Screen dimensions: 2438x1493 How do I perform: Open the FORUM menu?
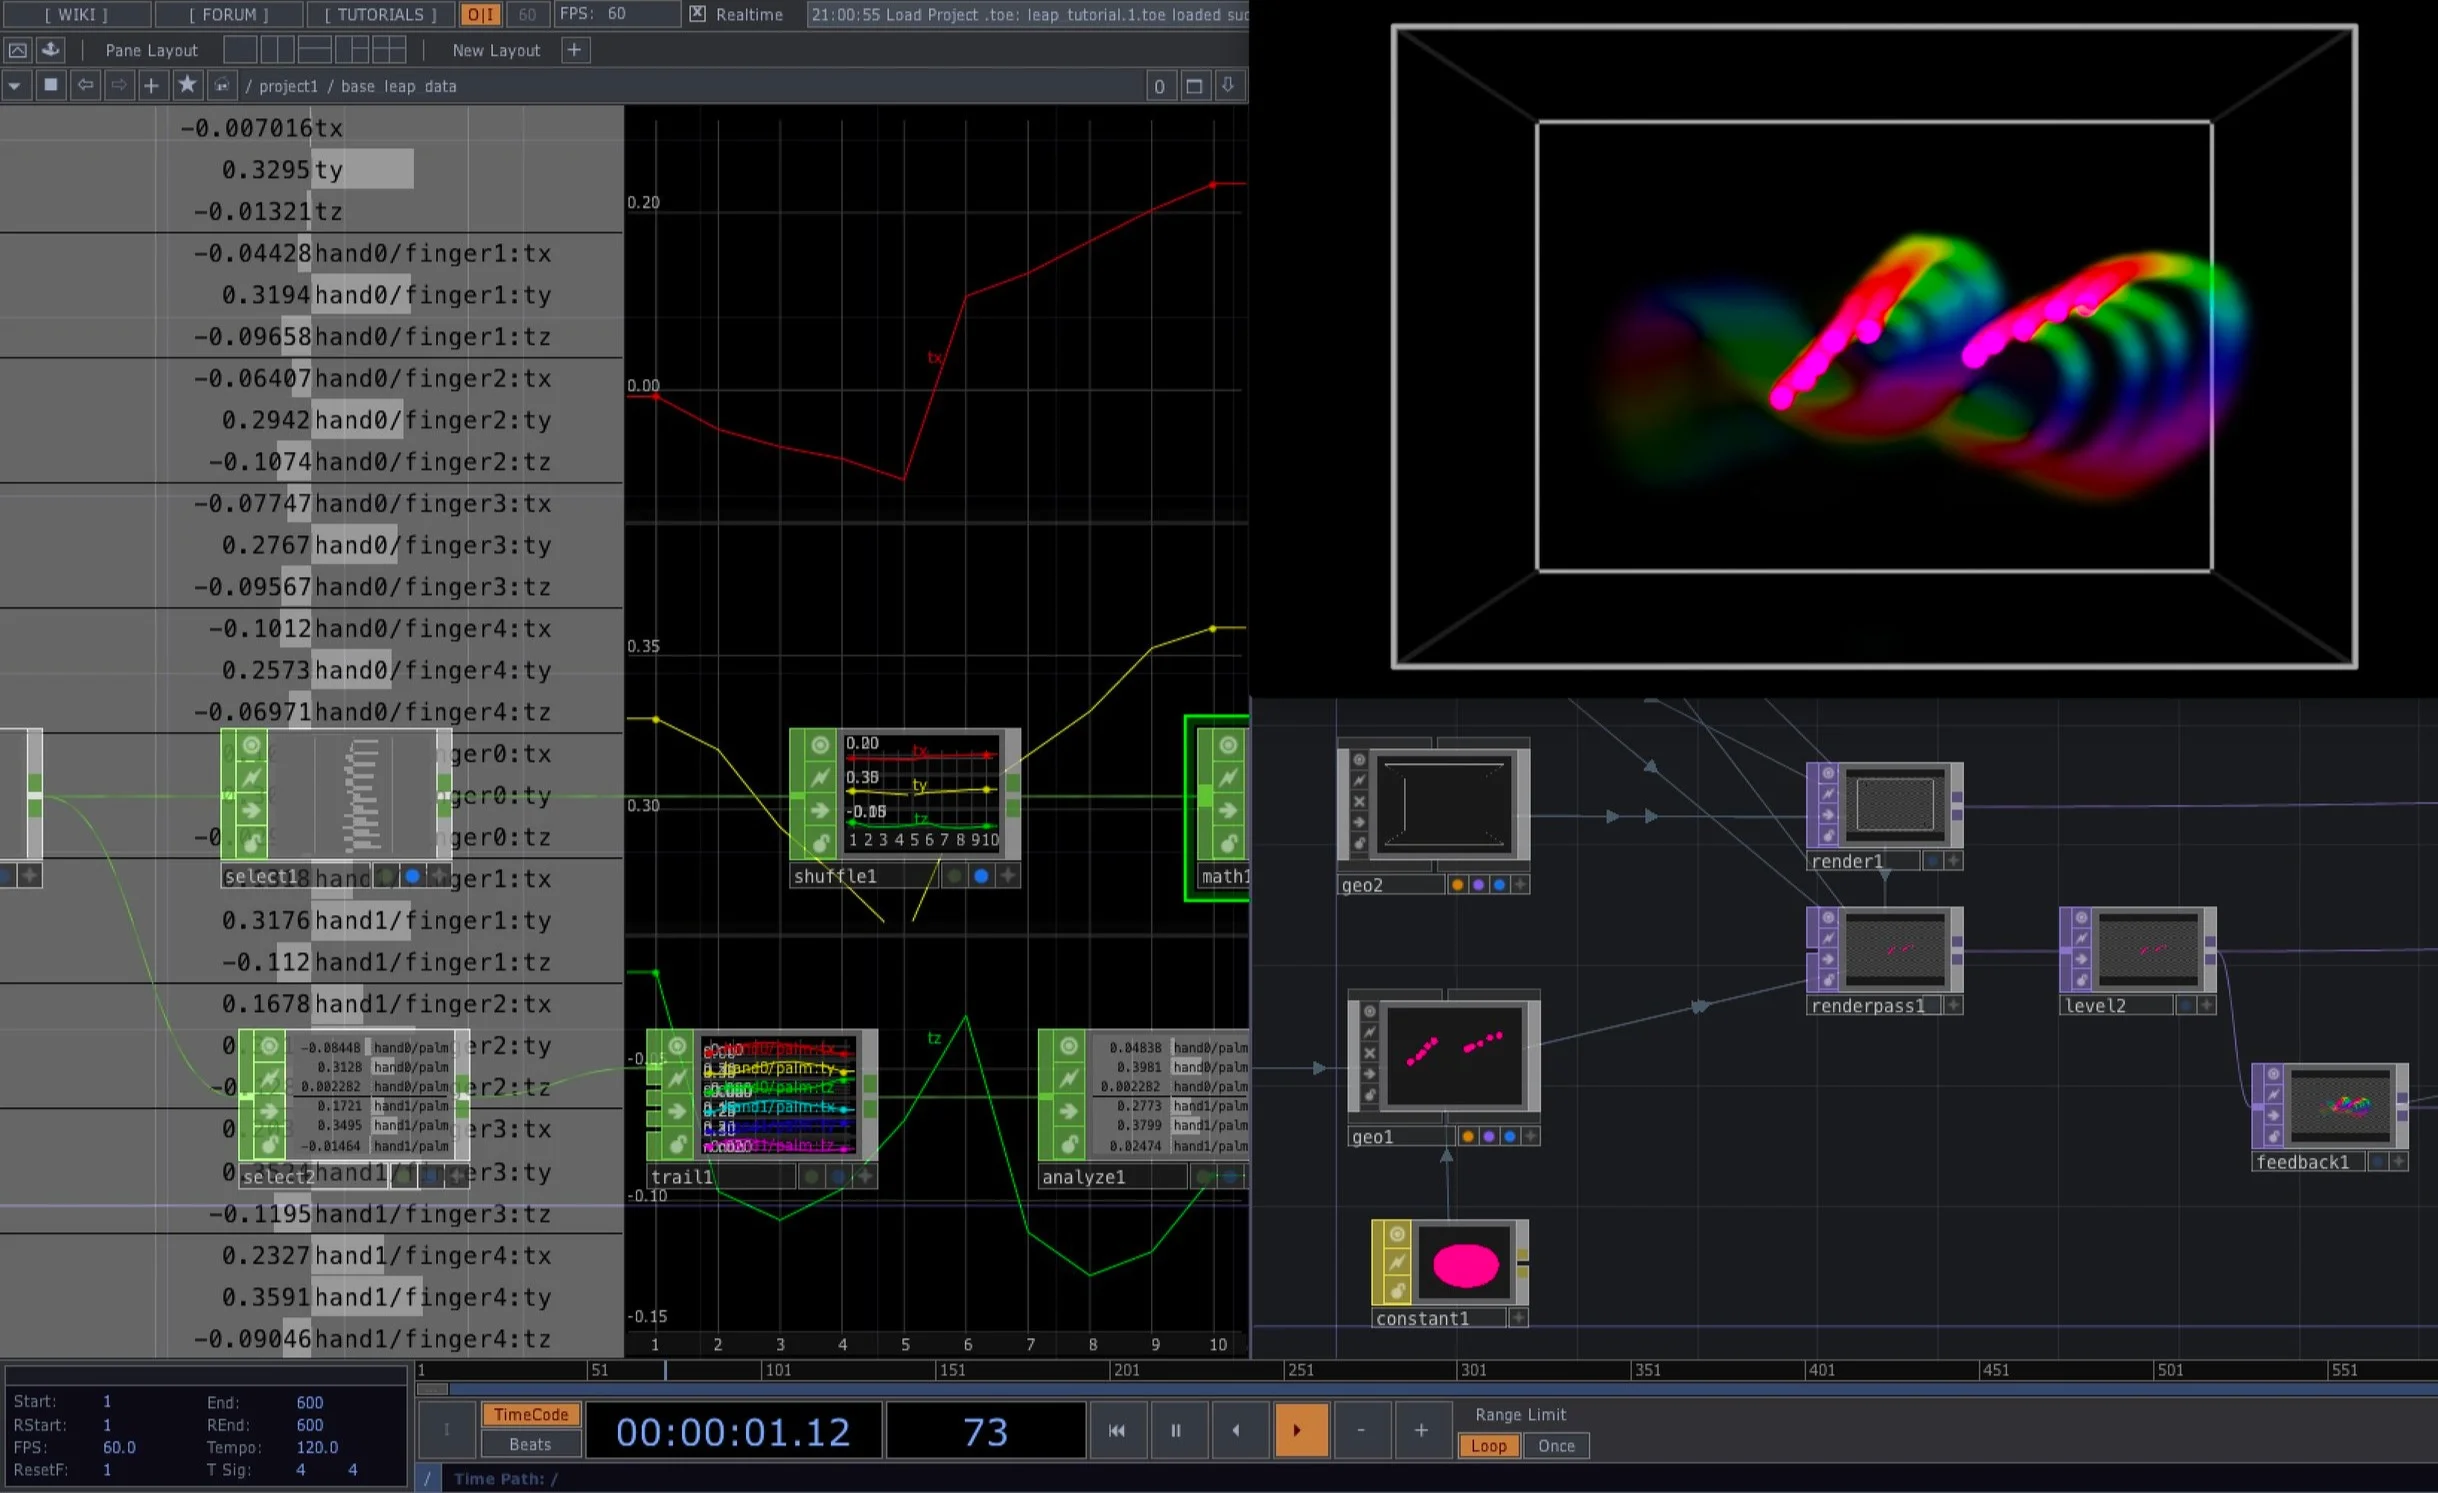point(228,14)
